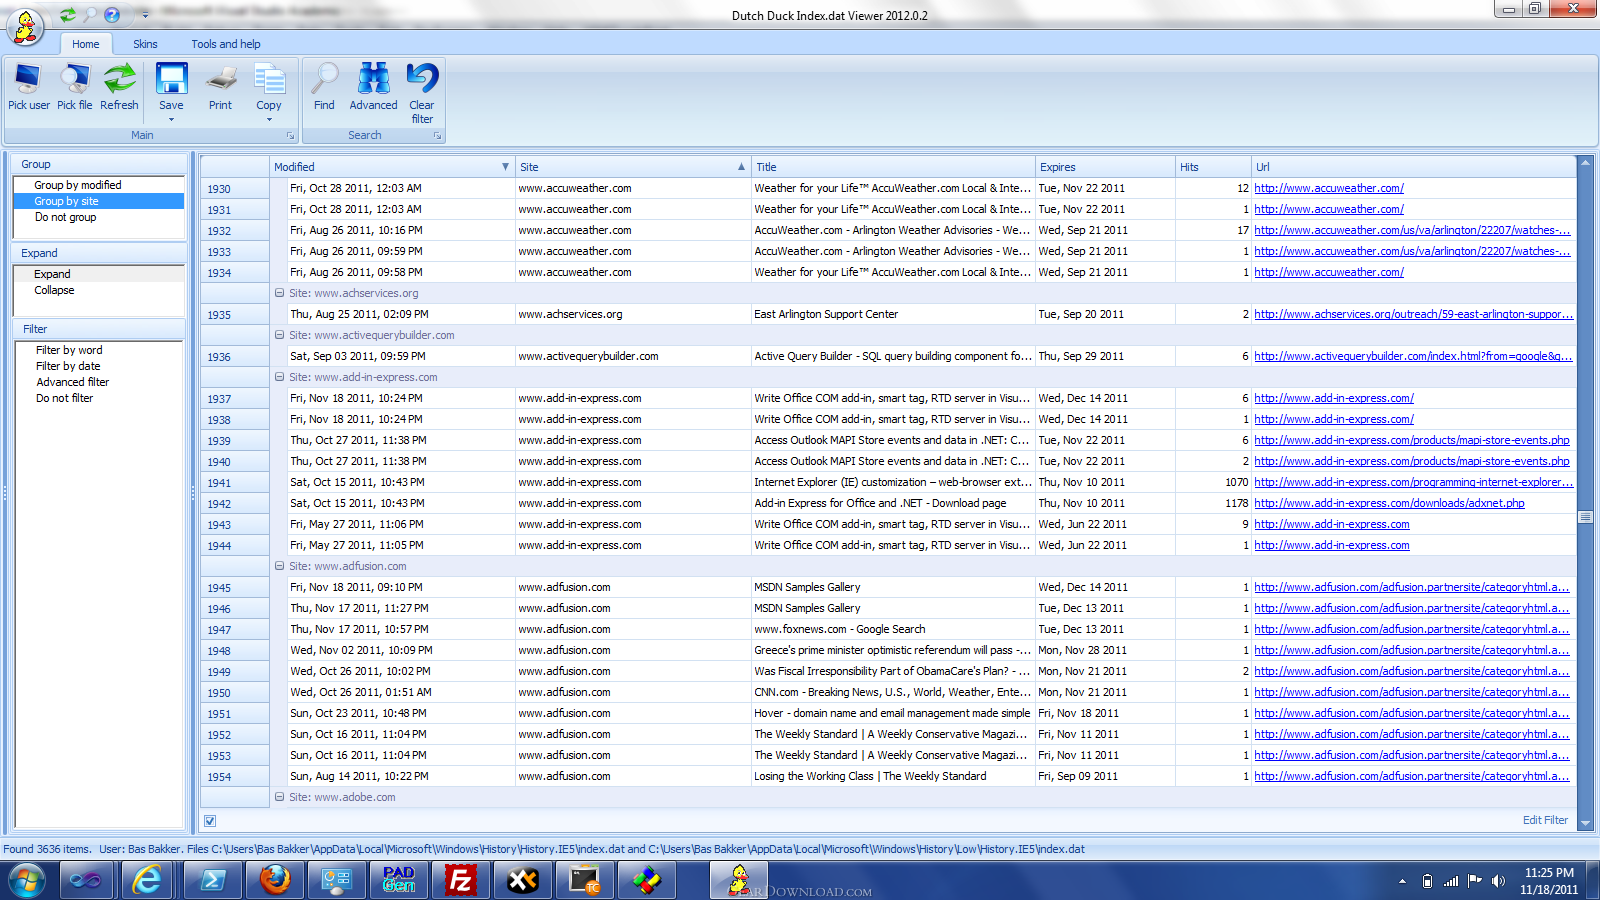This screenshot has width=1600, height=900.
Task: Open Firefox from the taskbar
Action: pyautogui.click(x=274, y=881)
